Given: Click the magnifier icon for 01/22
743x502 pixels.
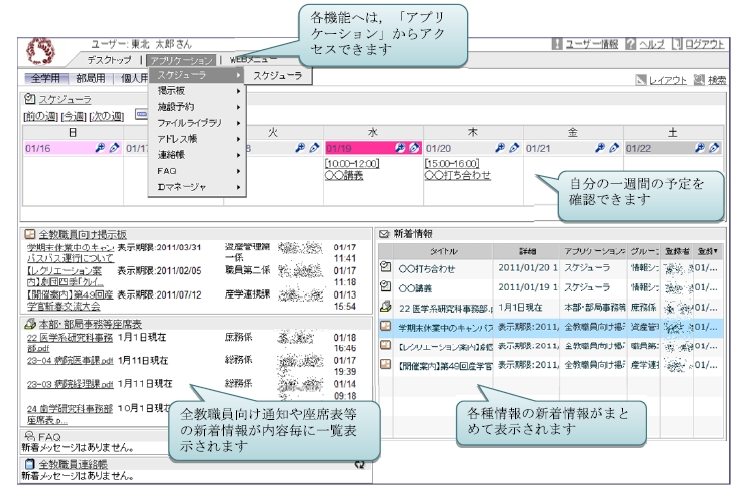Looking at the screenshot, I should pyautogui.click(x=700, y=148).
